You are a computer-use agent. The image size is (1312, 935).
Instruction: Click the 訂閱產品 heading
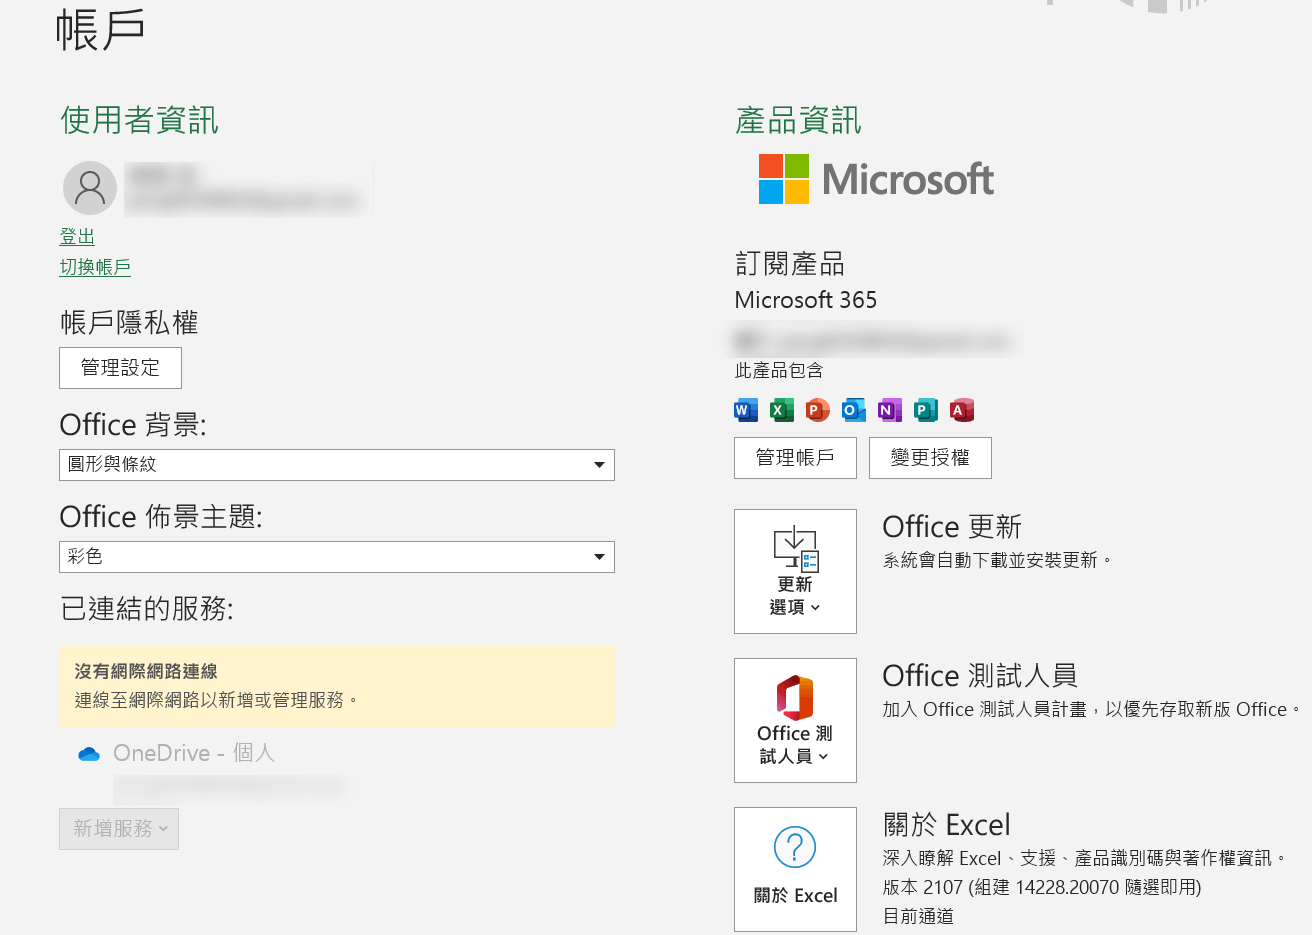coord(790,264)
